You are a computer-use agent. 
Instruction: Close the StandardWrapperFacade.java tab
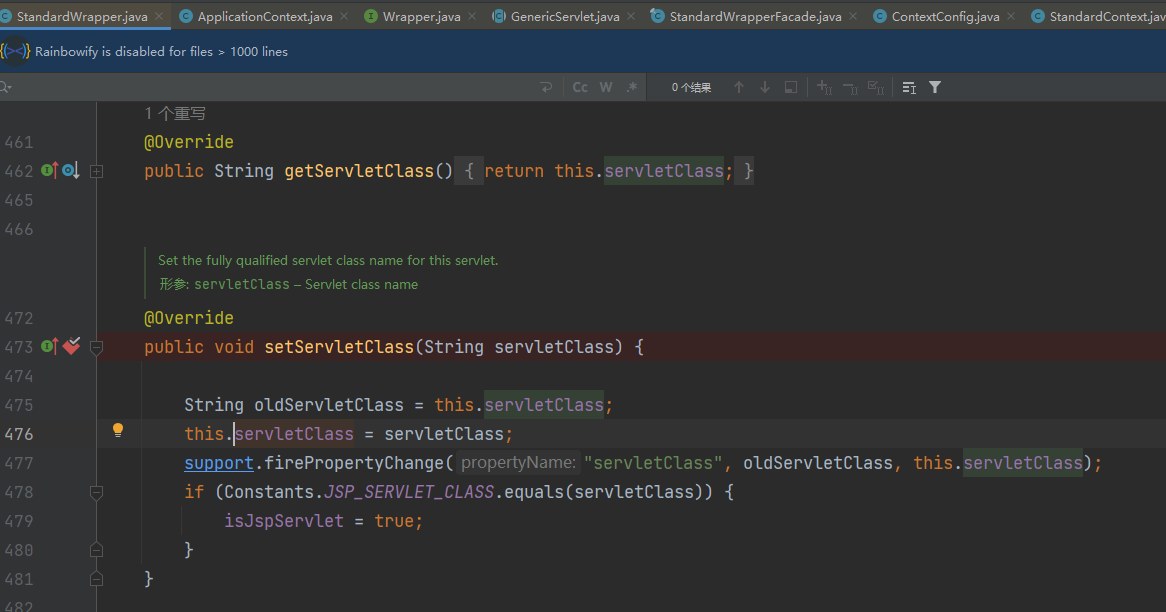click(853, 16)
